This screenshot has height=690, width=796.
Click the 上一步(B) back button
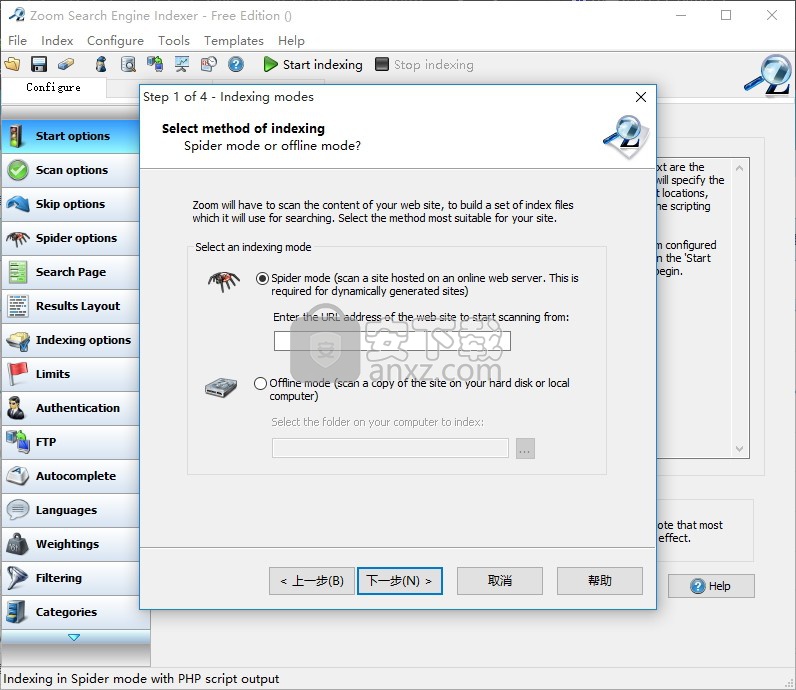312,581
